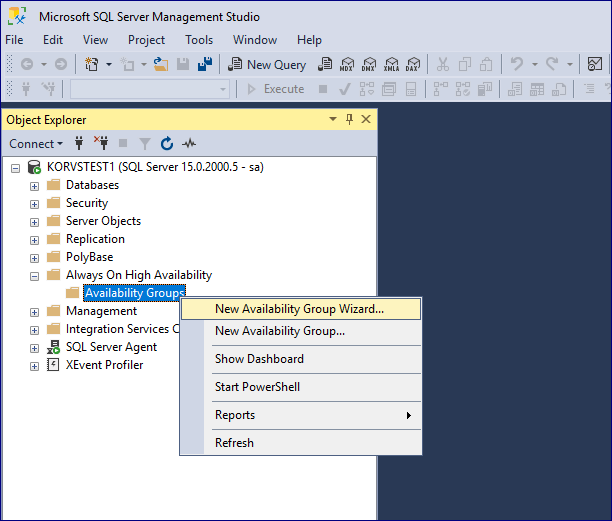Click the Filter funnel icon
612x521 pixels.
click(145, 144)
